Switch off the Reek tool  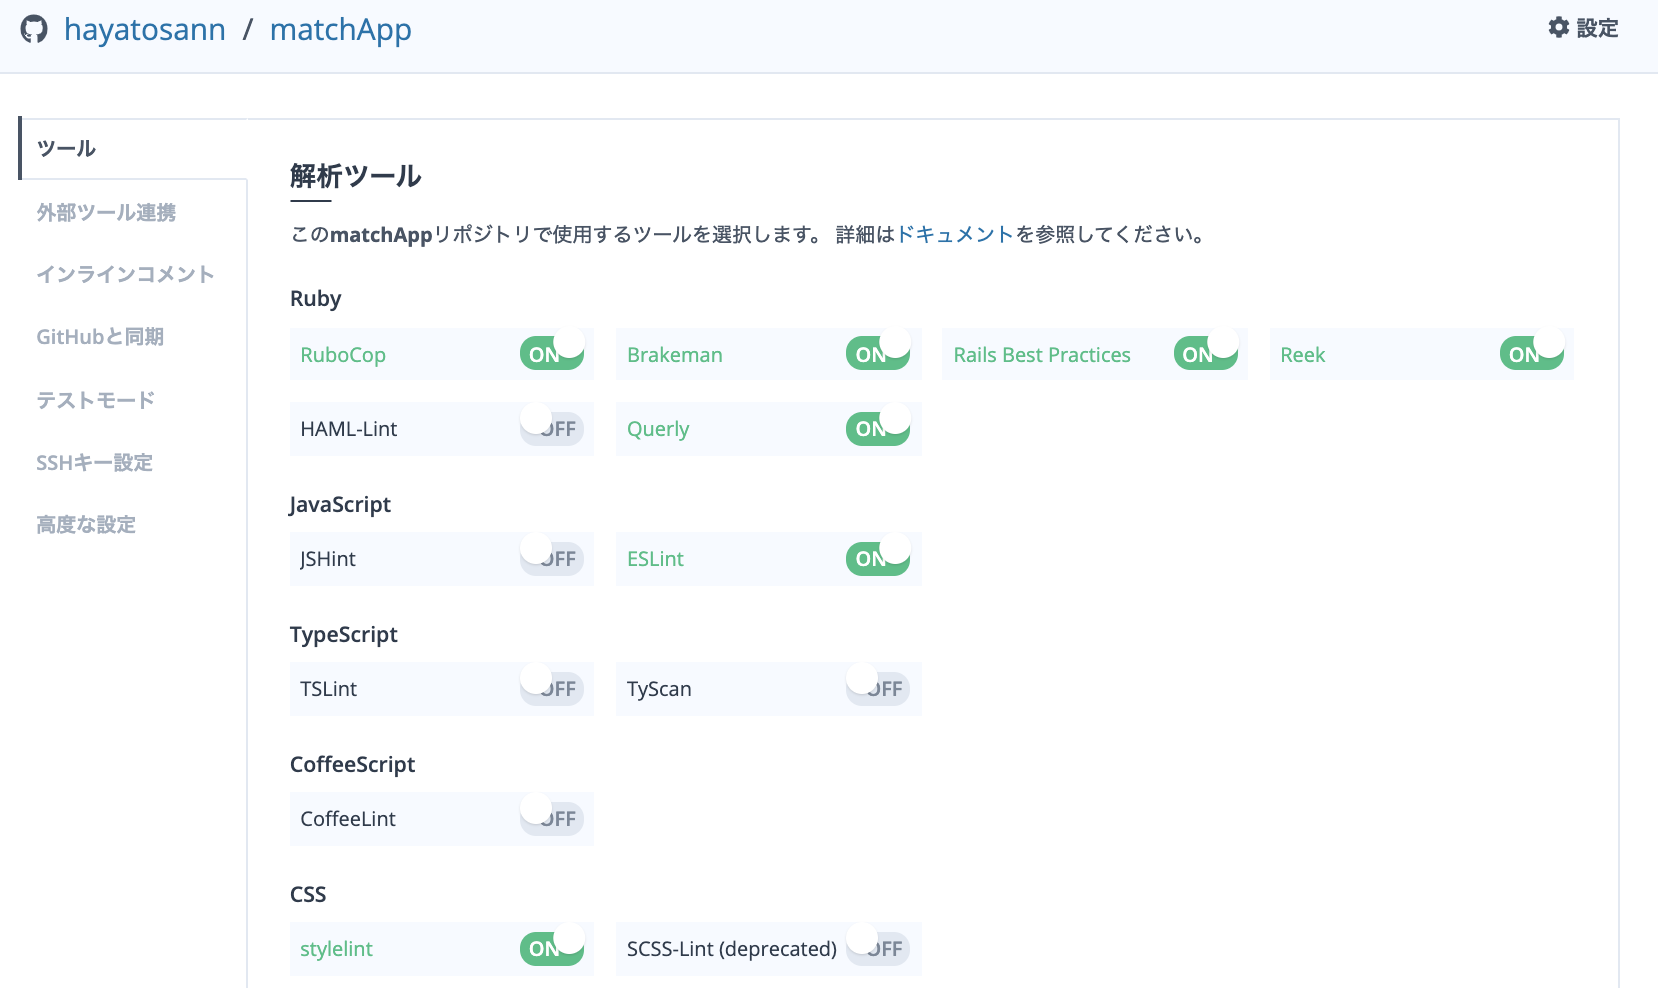pos(1532,353)
